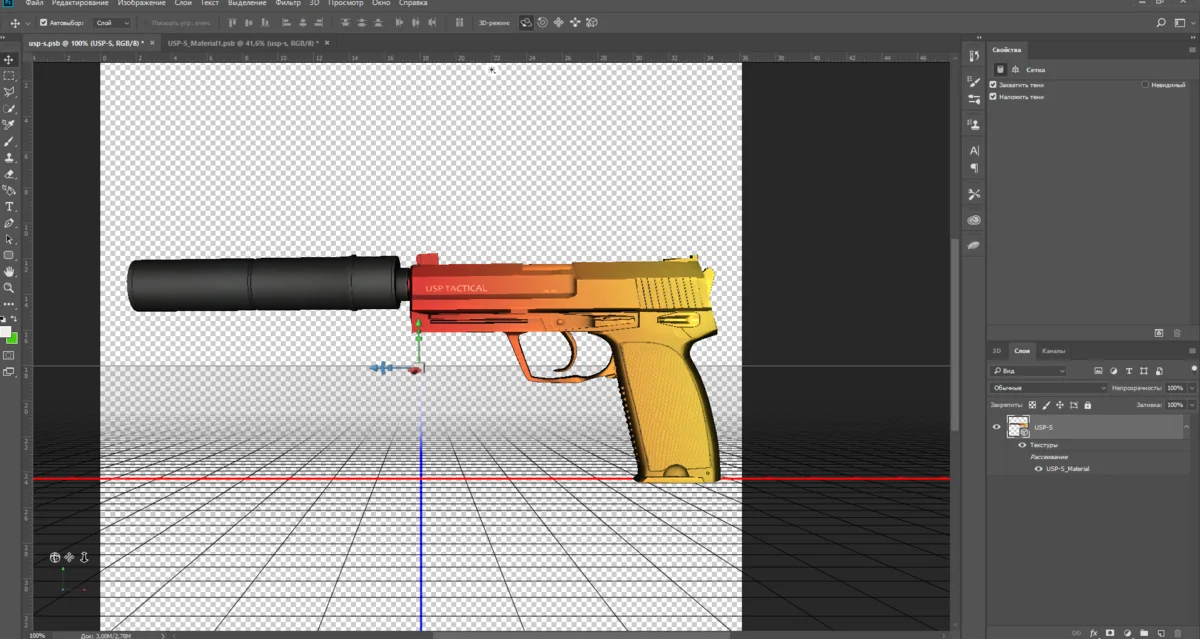This screenshot has width=1200, height=639.
Task: Toggle visibility of Текстуры
Action: point(1022,445)
